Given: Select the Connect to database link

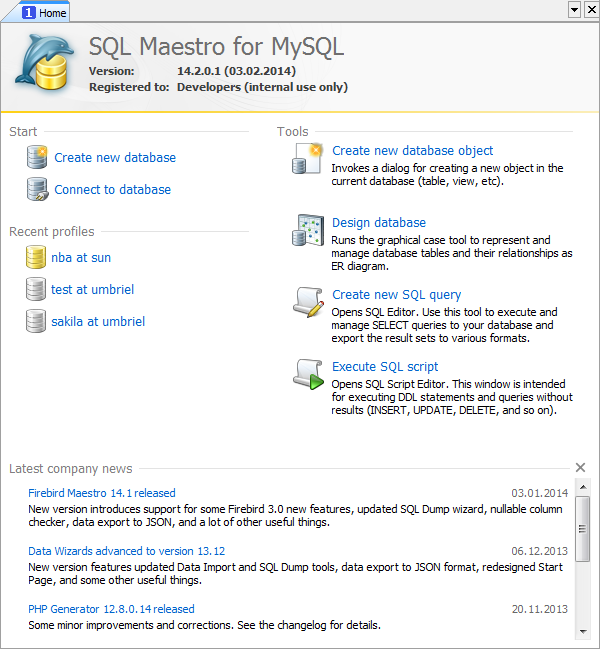Looking at the screenshot, I should [112, 190].
